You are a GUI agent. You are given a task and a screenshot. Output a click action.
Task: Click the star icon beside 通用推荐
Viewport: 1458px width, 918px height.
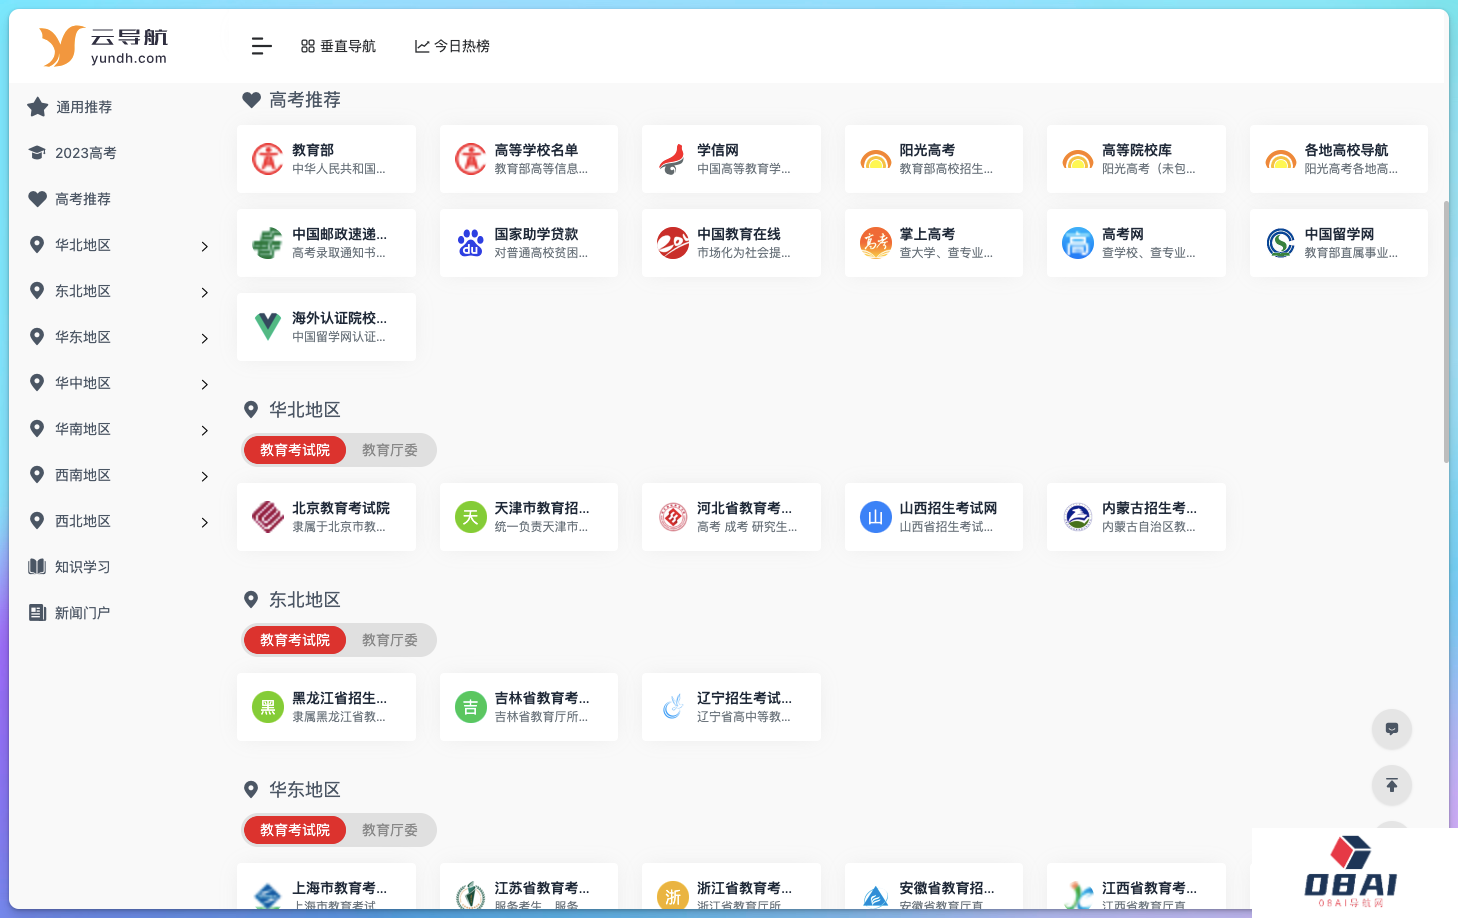pyautogui.click(x=38, y=107)
